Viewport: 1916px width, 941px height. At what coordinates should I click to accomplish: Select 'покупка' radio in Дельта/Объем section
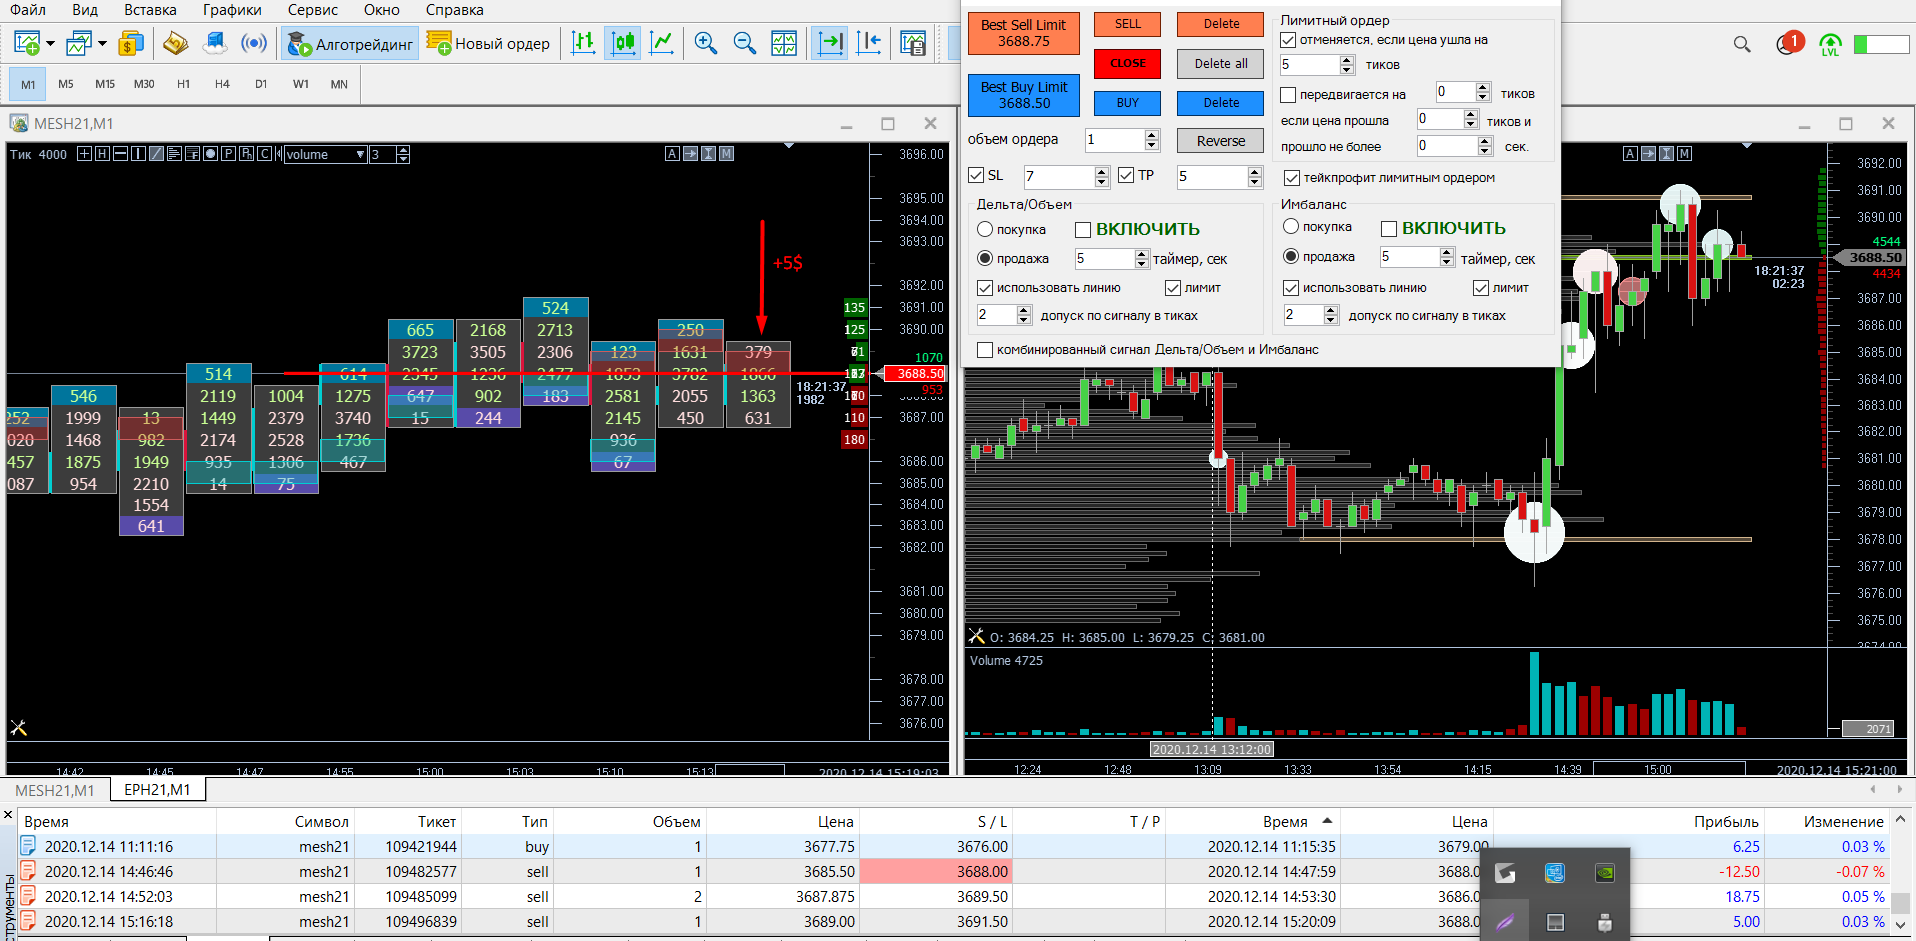point(985,229)
